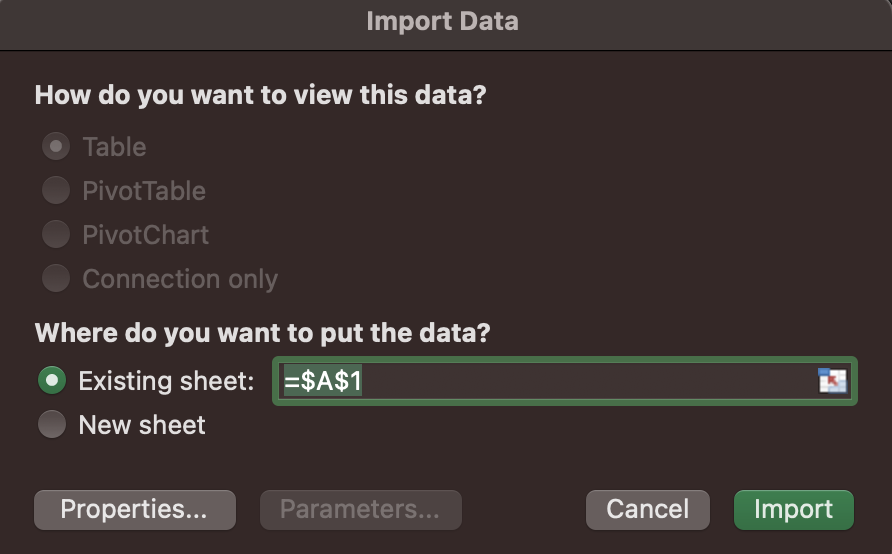
Task: Choose the New sheet radio button circle
Action: point(52,425)
